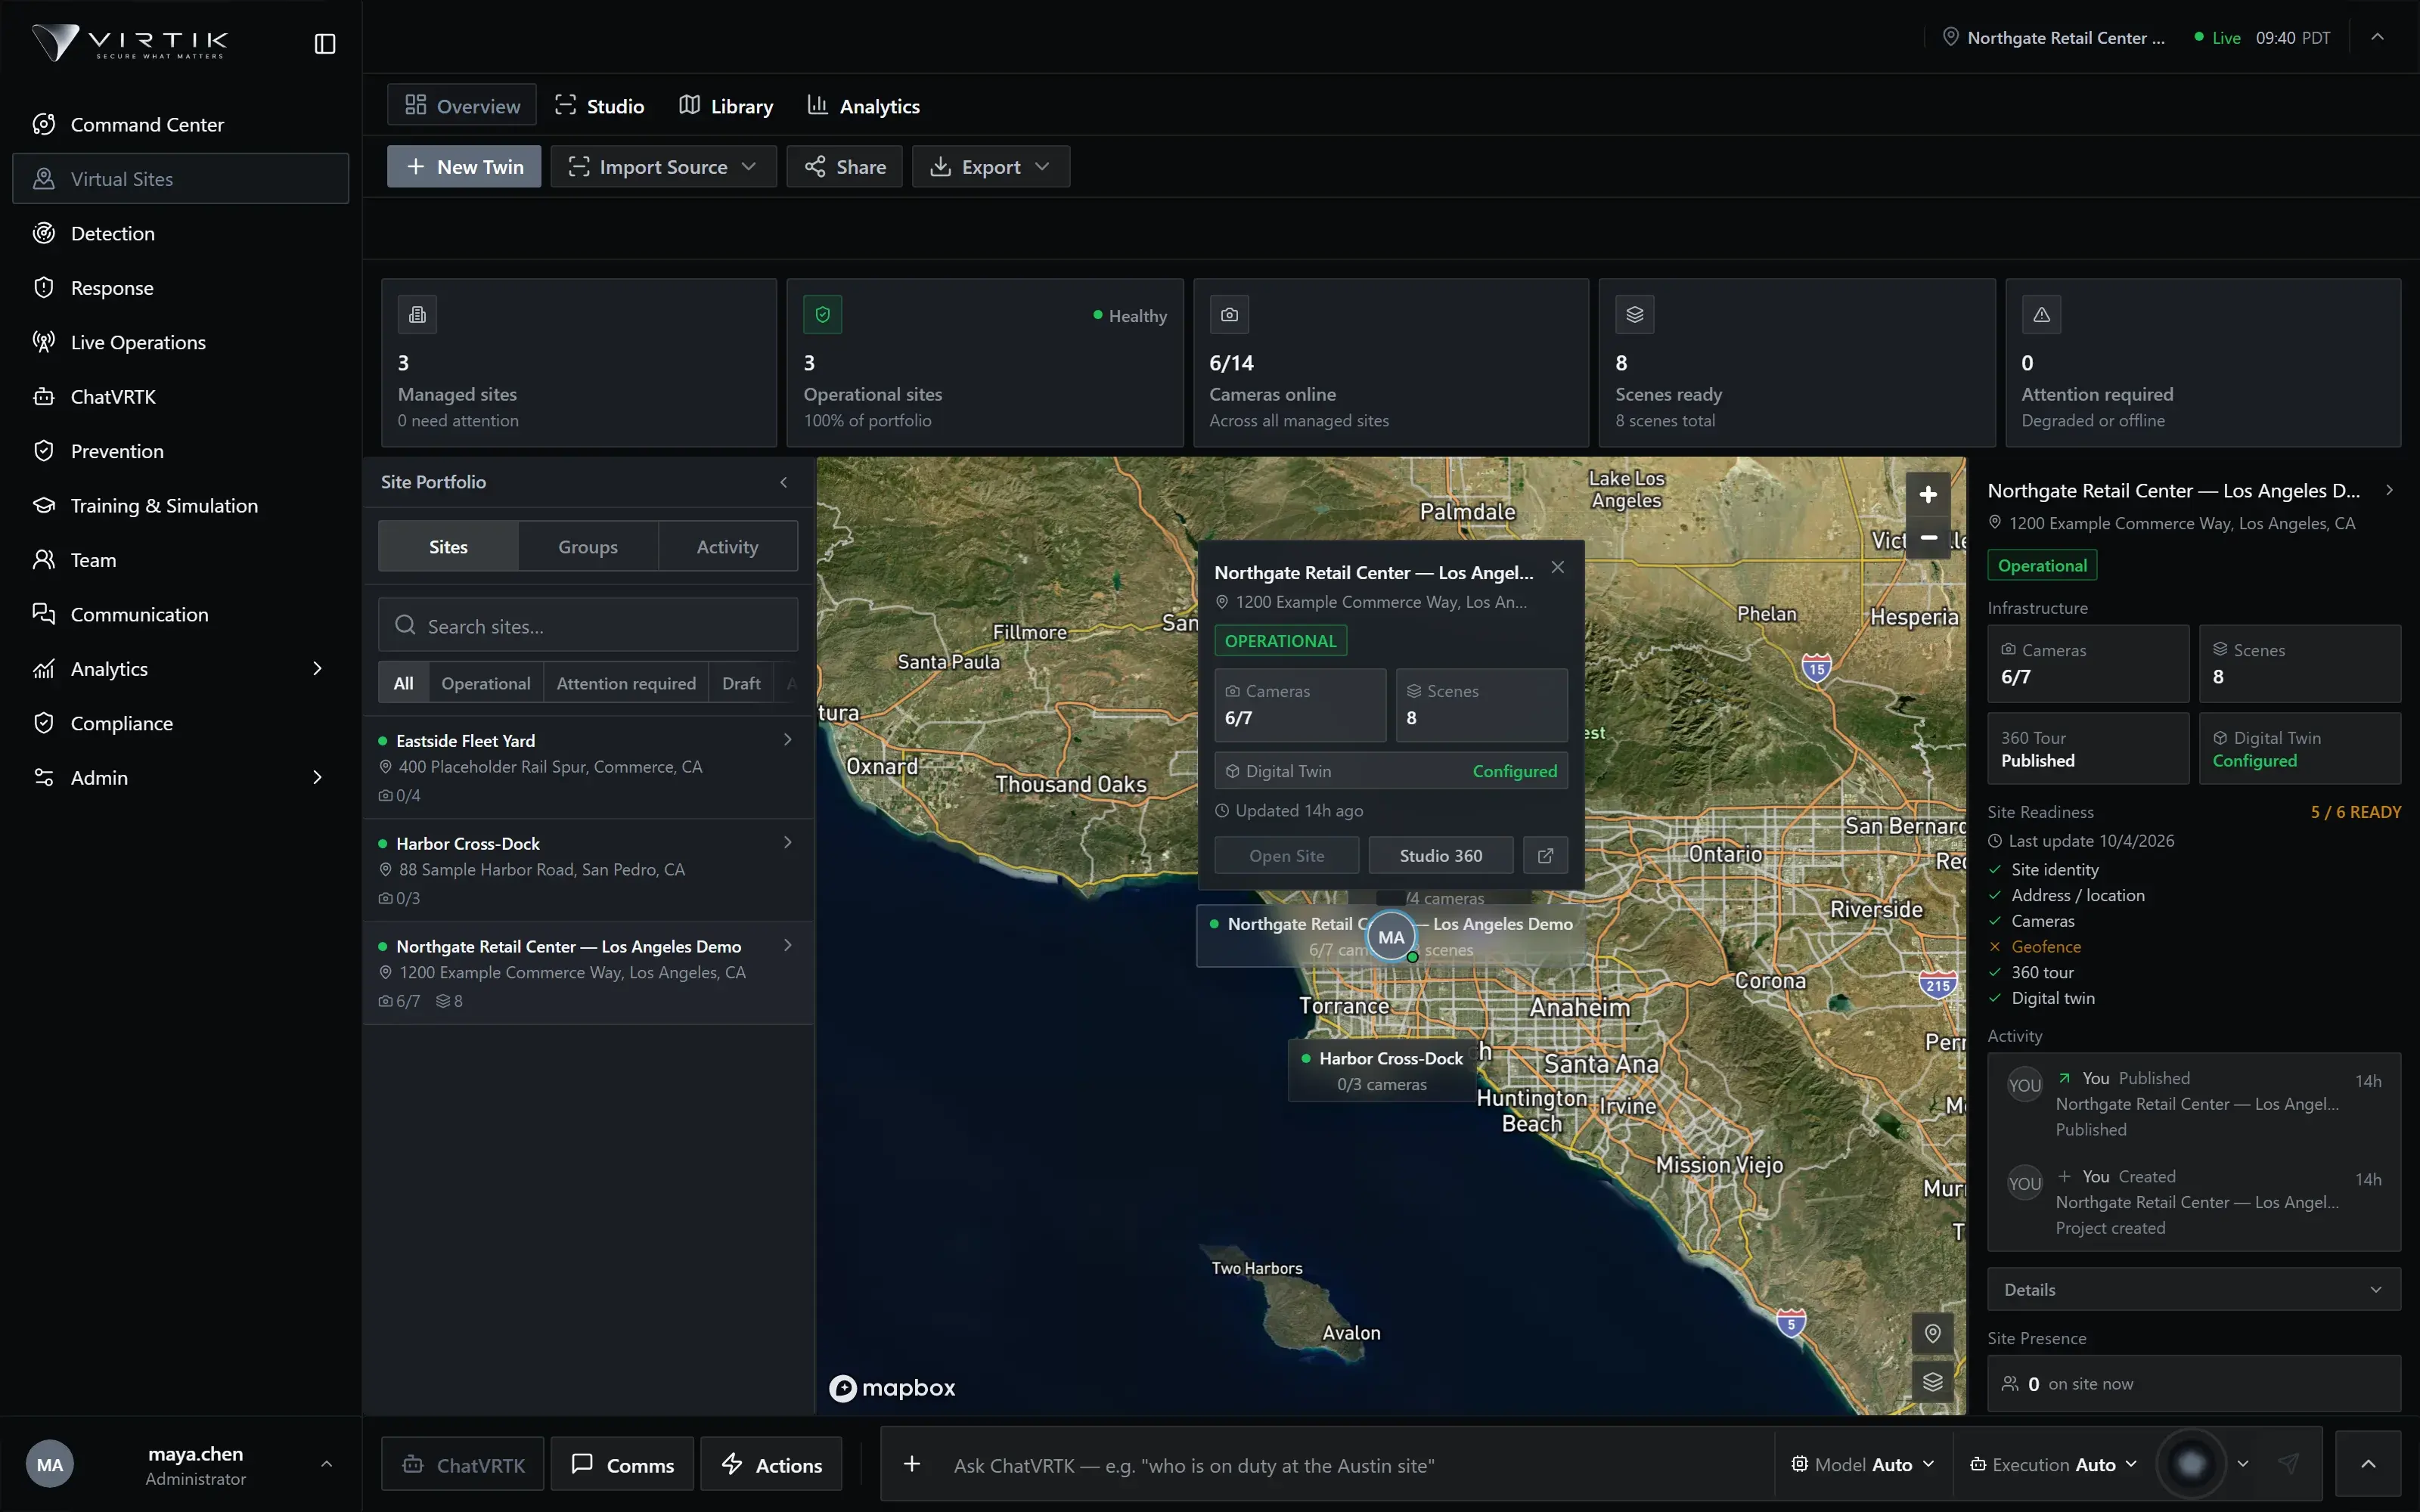The height and width of the screenshot is (1512, 2420).
Task: Open the Library tab
Action: tap(726, 105)
